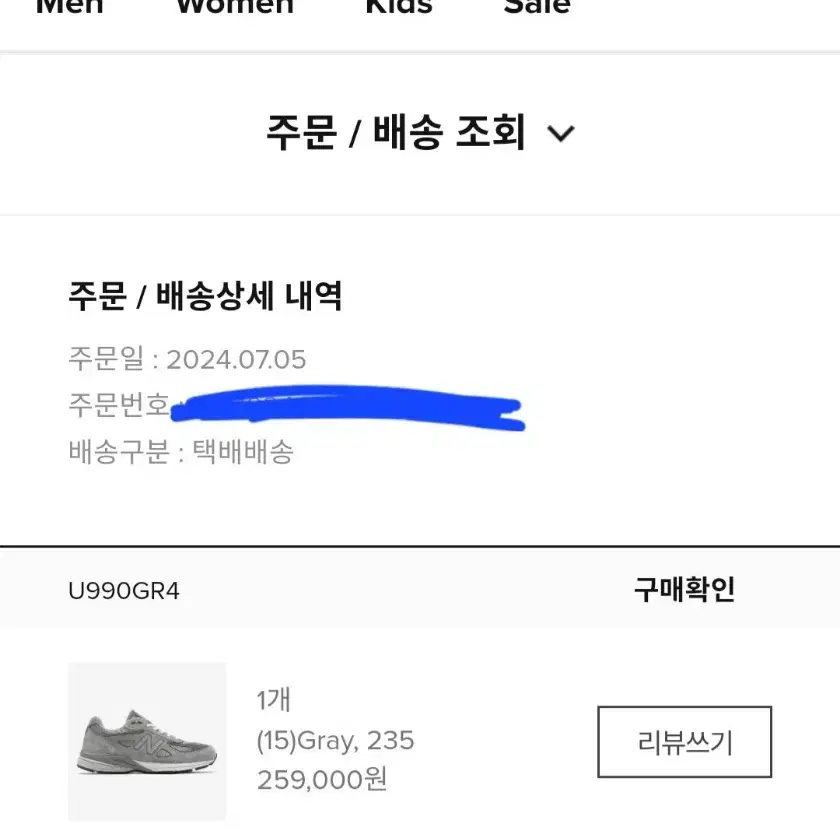The height and width of the screenshot is (840, 840).
Task: Click the 택배배송 delivery type text
Action: (243, 451)
